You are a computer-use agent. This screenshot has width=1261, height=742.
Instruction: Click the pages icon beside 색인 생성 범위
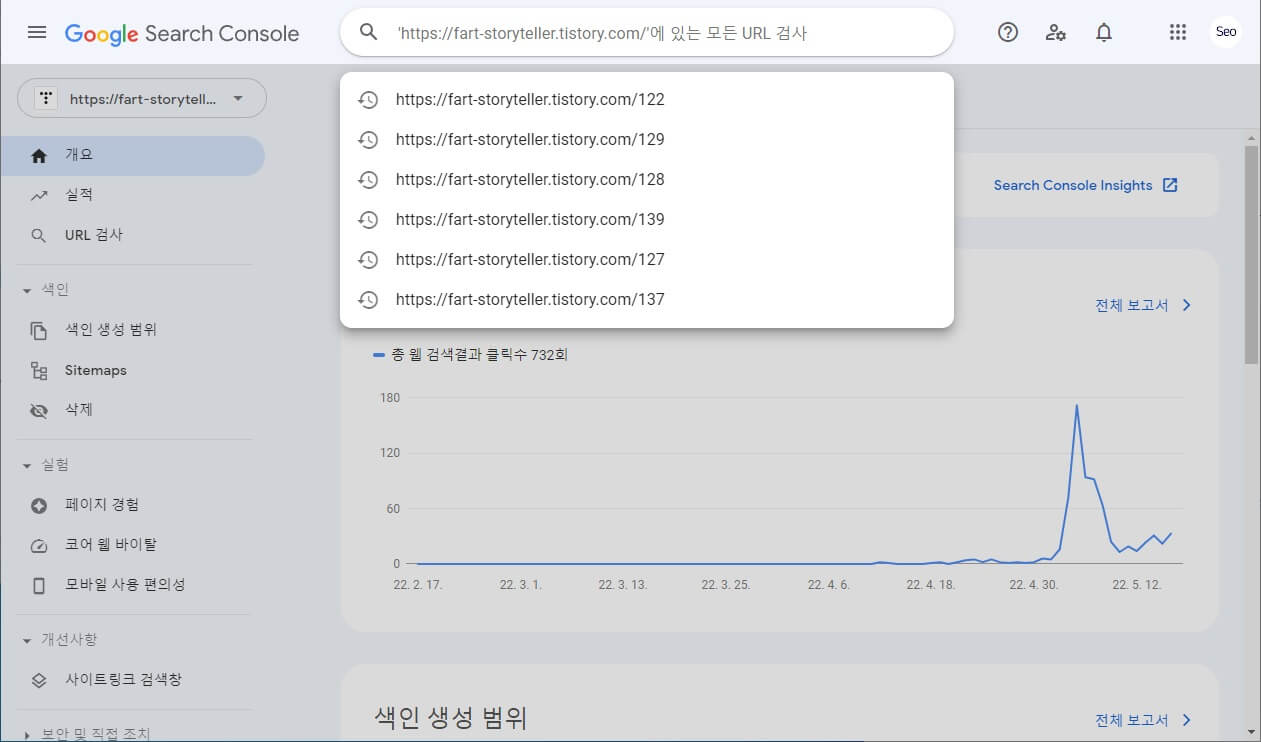tap(39, 330)
